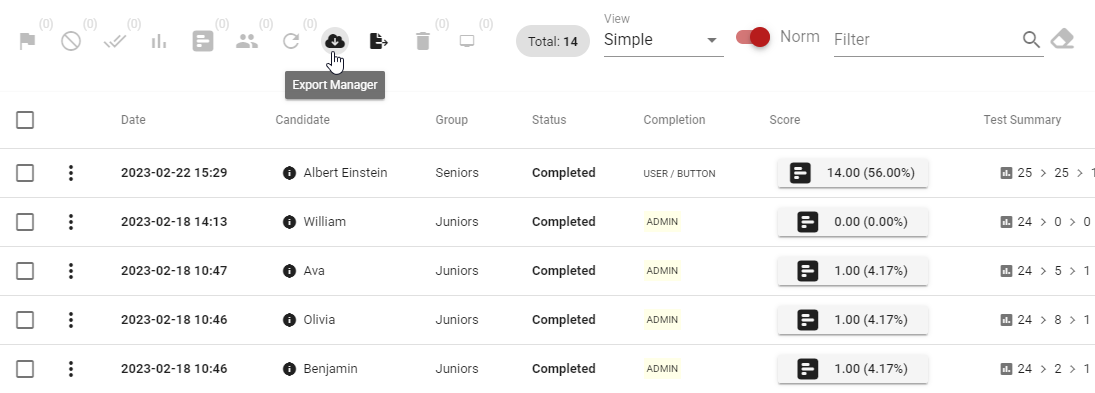Click the export file arrow icon
The image size is (1095, 393).
pyautogui.click(x=379, y=41)
